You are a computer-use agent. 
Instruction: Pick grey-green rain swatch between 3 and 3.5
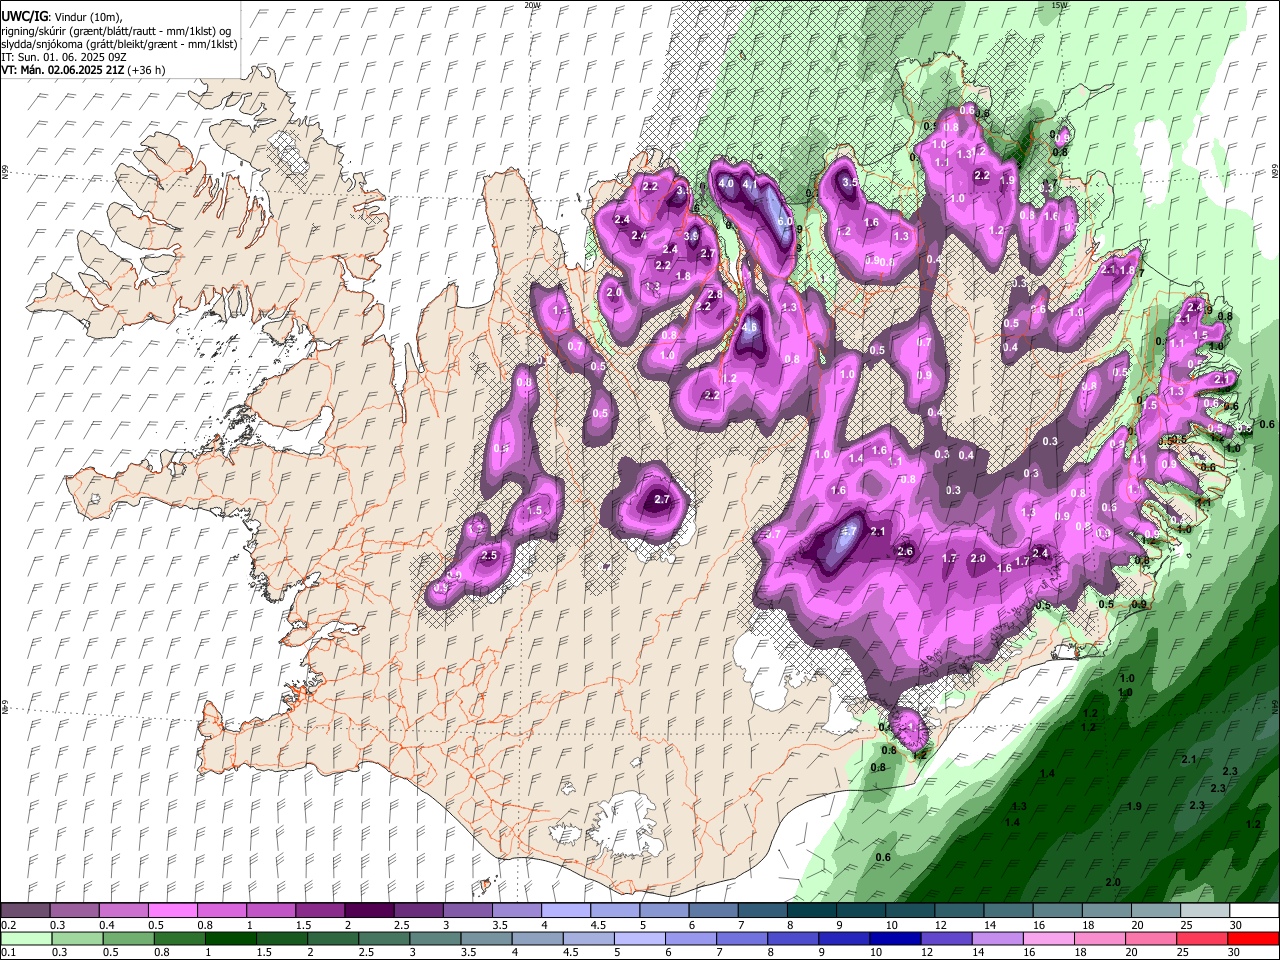click(x=435, y=938)
